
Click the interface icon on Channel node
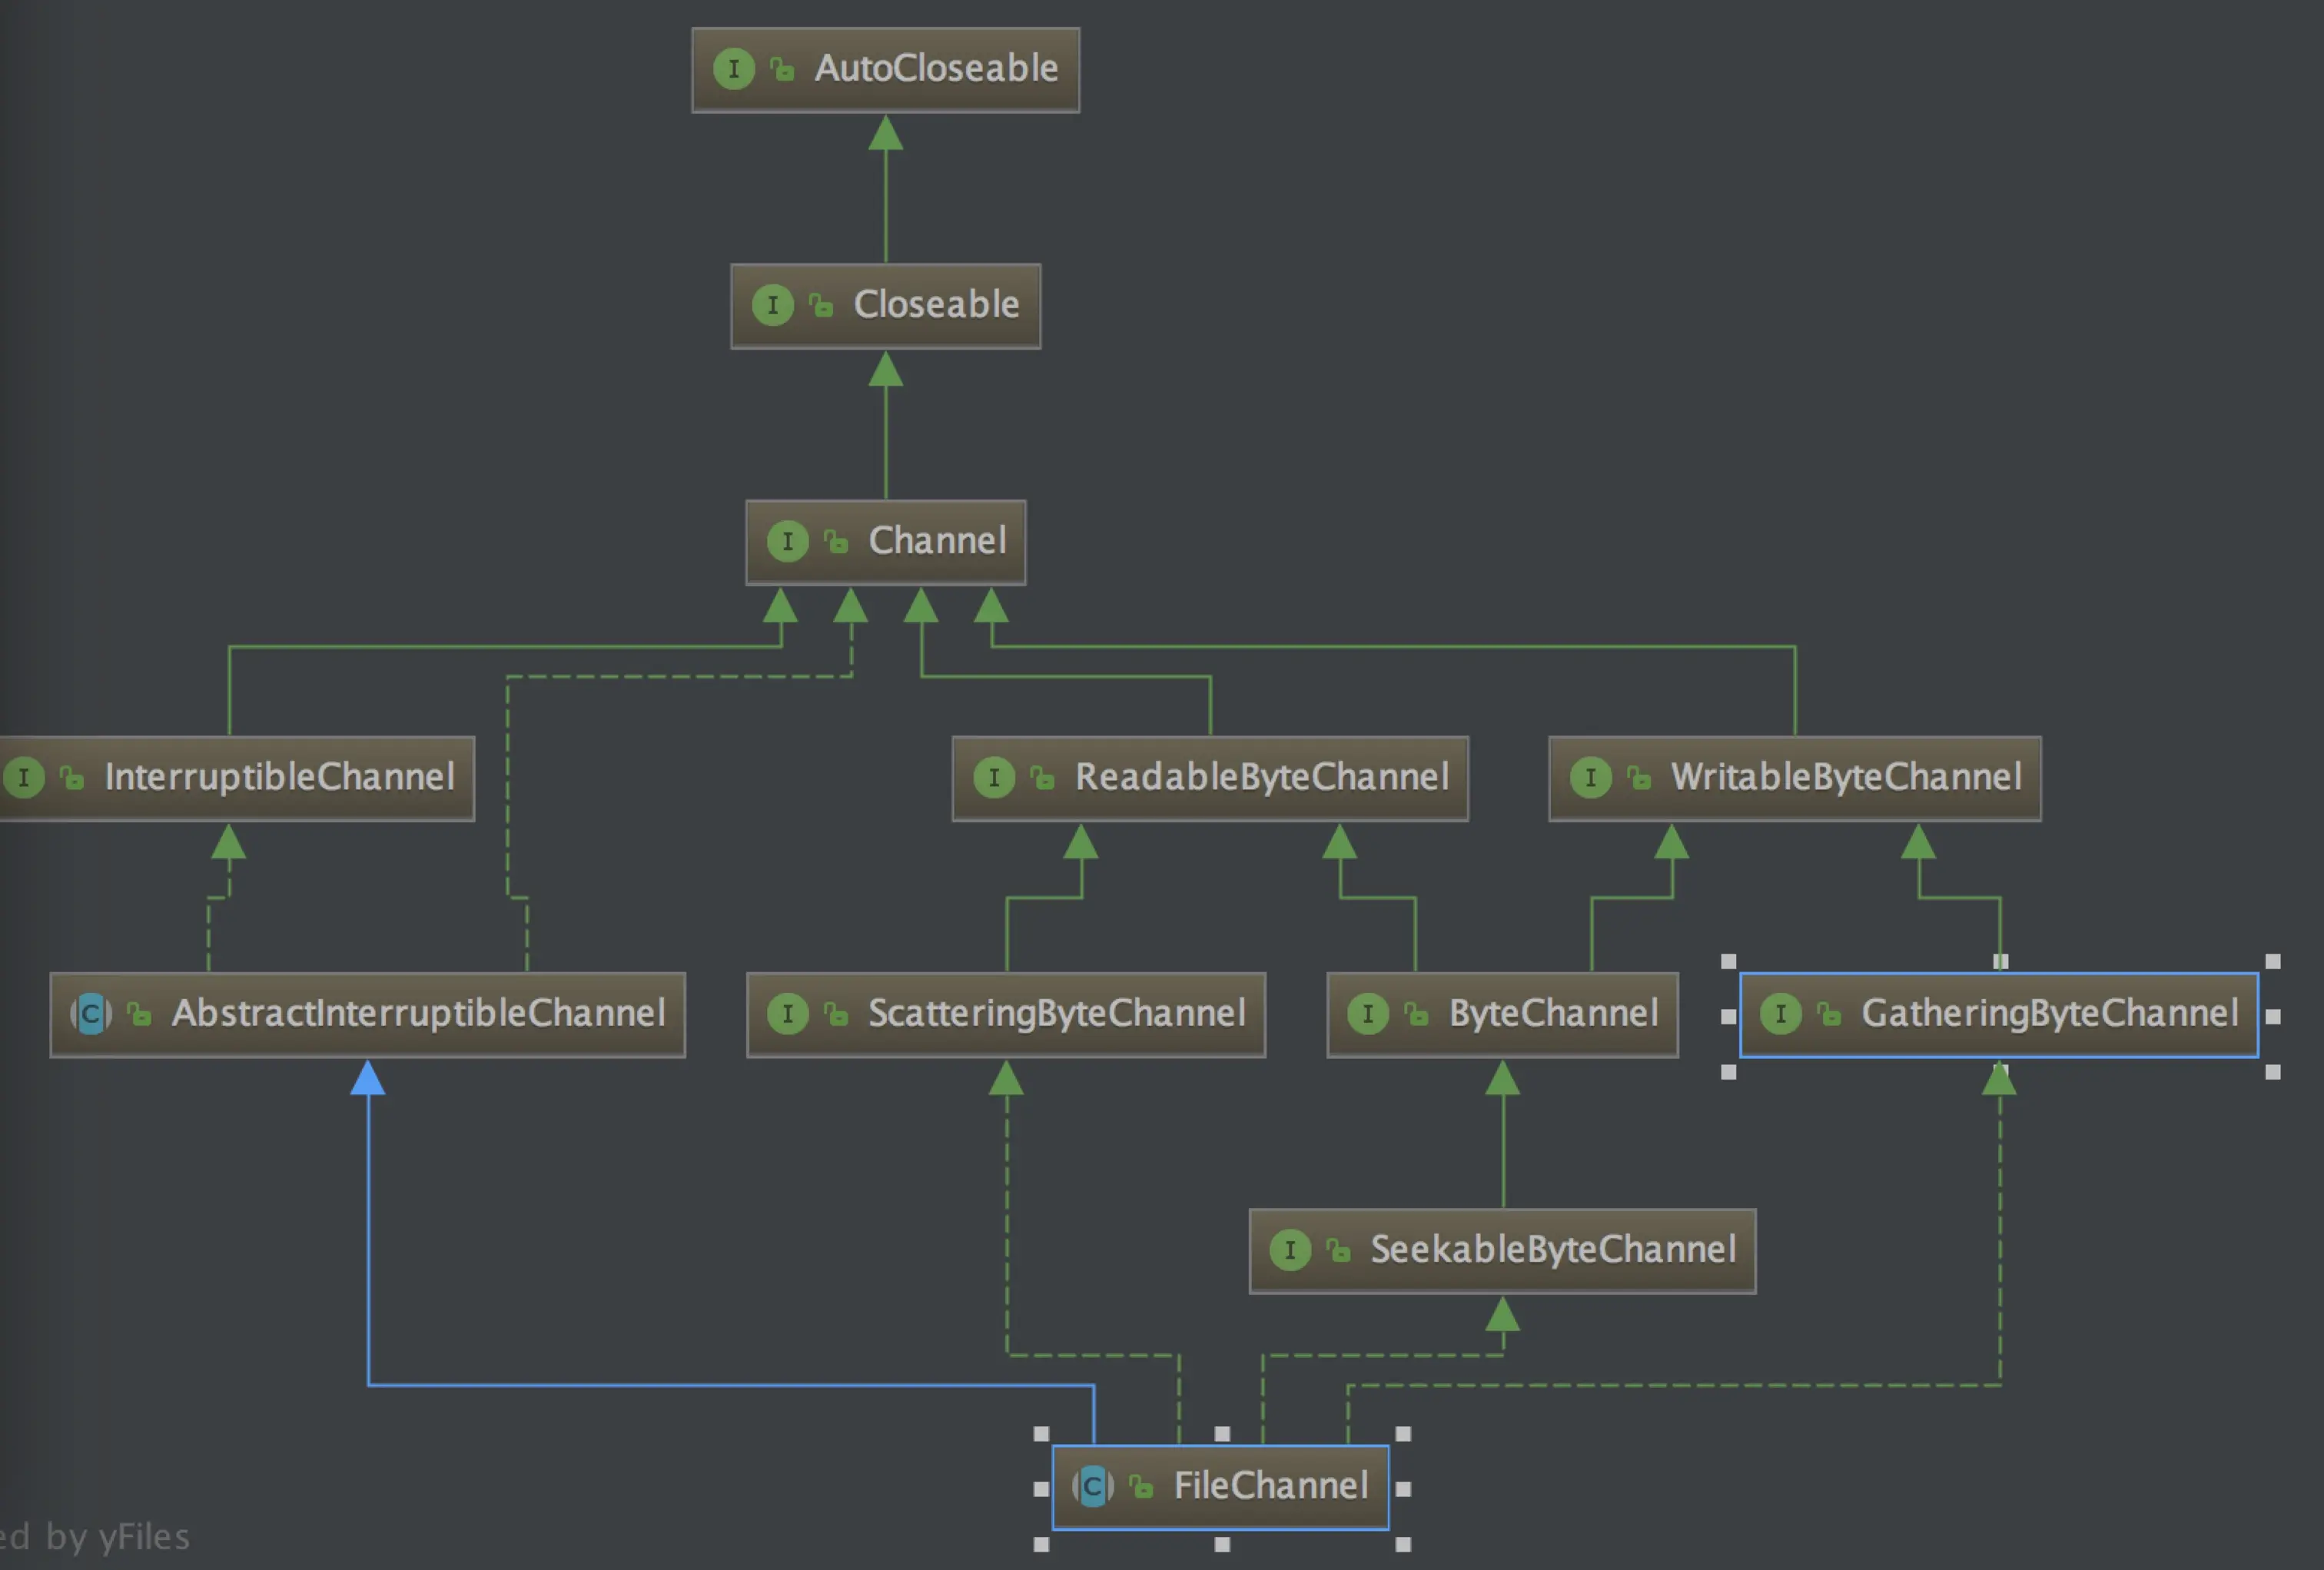(787, 542)
